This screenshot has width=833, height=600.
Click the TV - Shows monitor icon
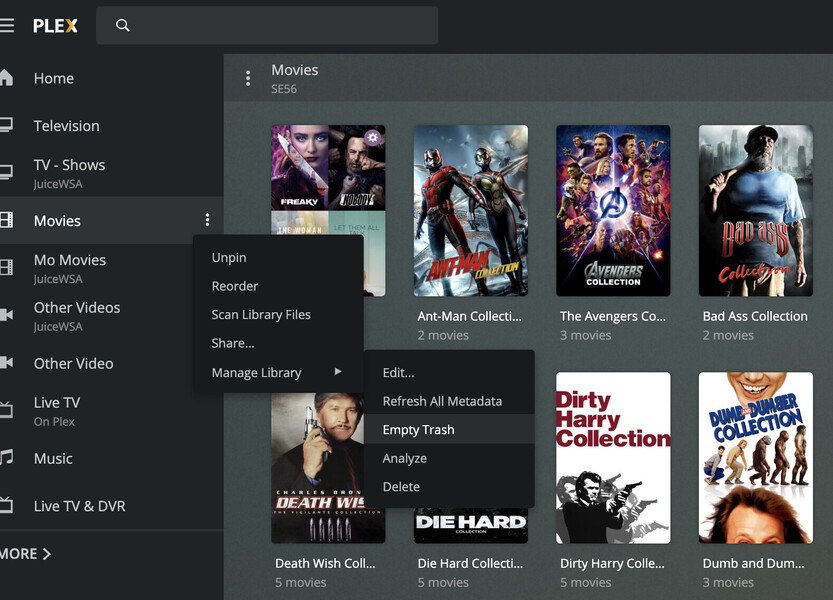click(6, 173)
